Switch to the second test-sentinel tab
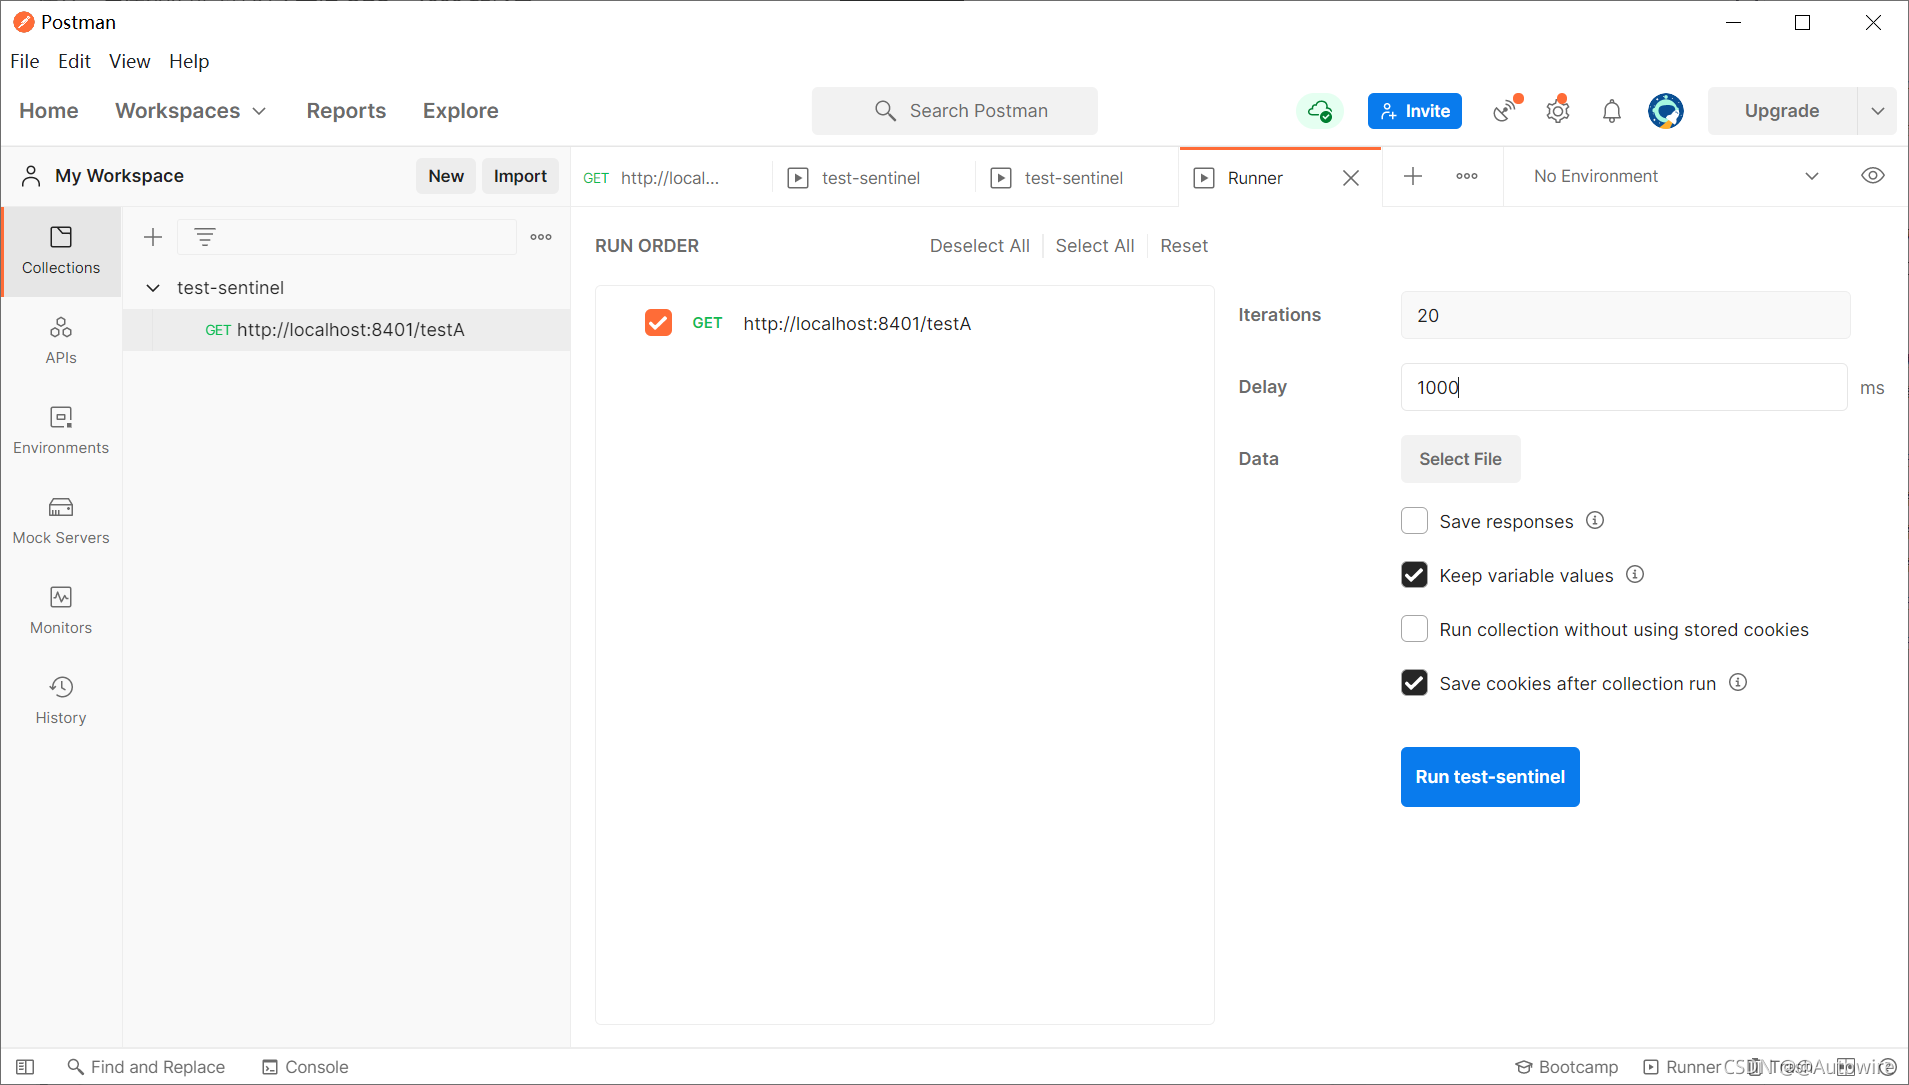1909x1085 pixels. coord(1077,178)
